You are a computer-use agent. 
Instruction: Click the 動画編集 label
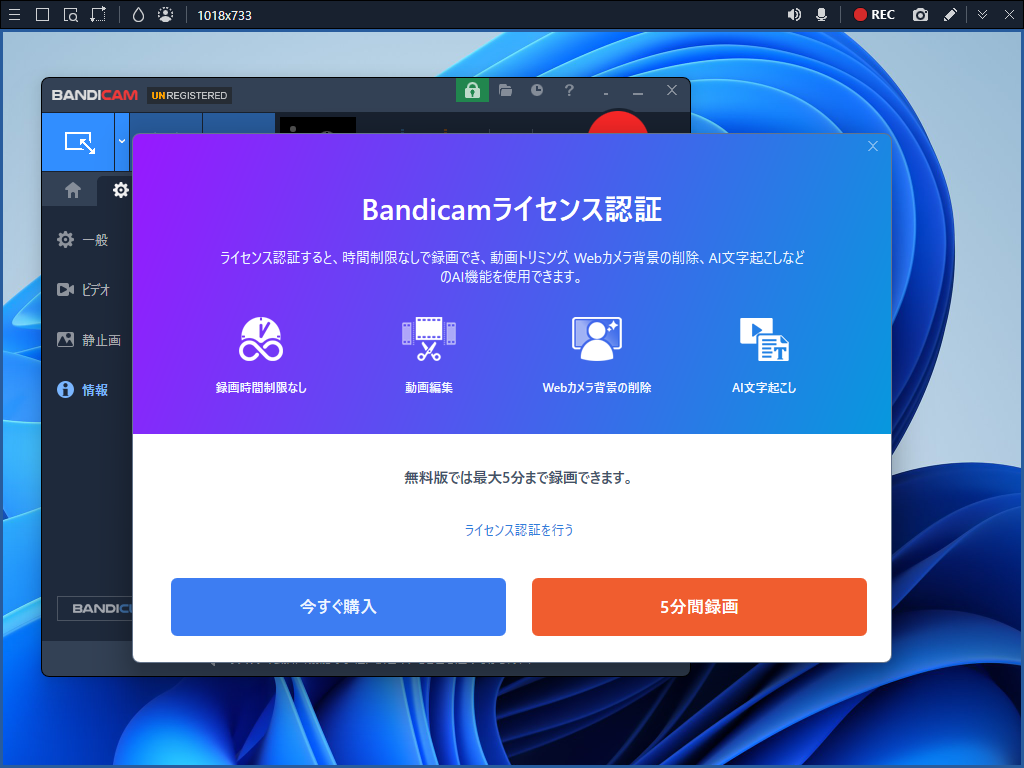(x=428, y=388)
